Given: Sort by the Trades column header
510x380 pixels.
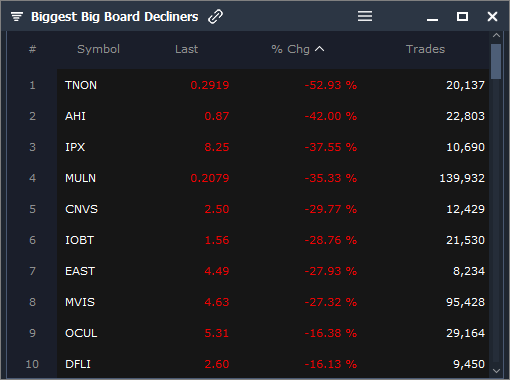Looking at the screenshot, I should (425, 49).
